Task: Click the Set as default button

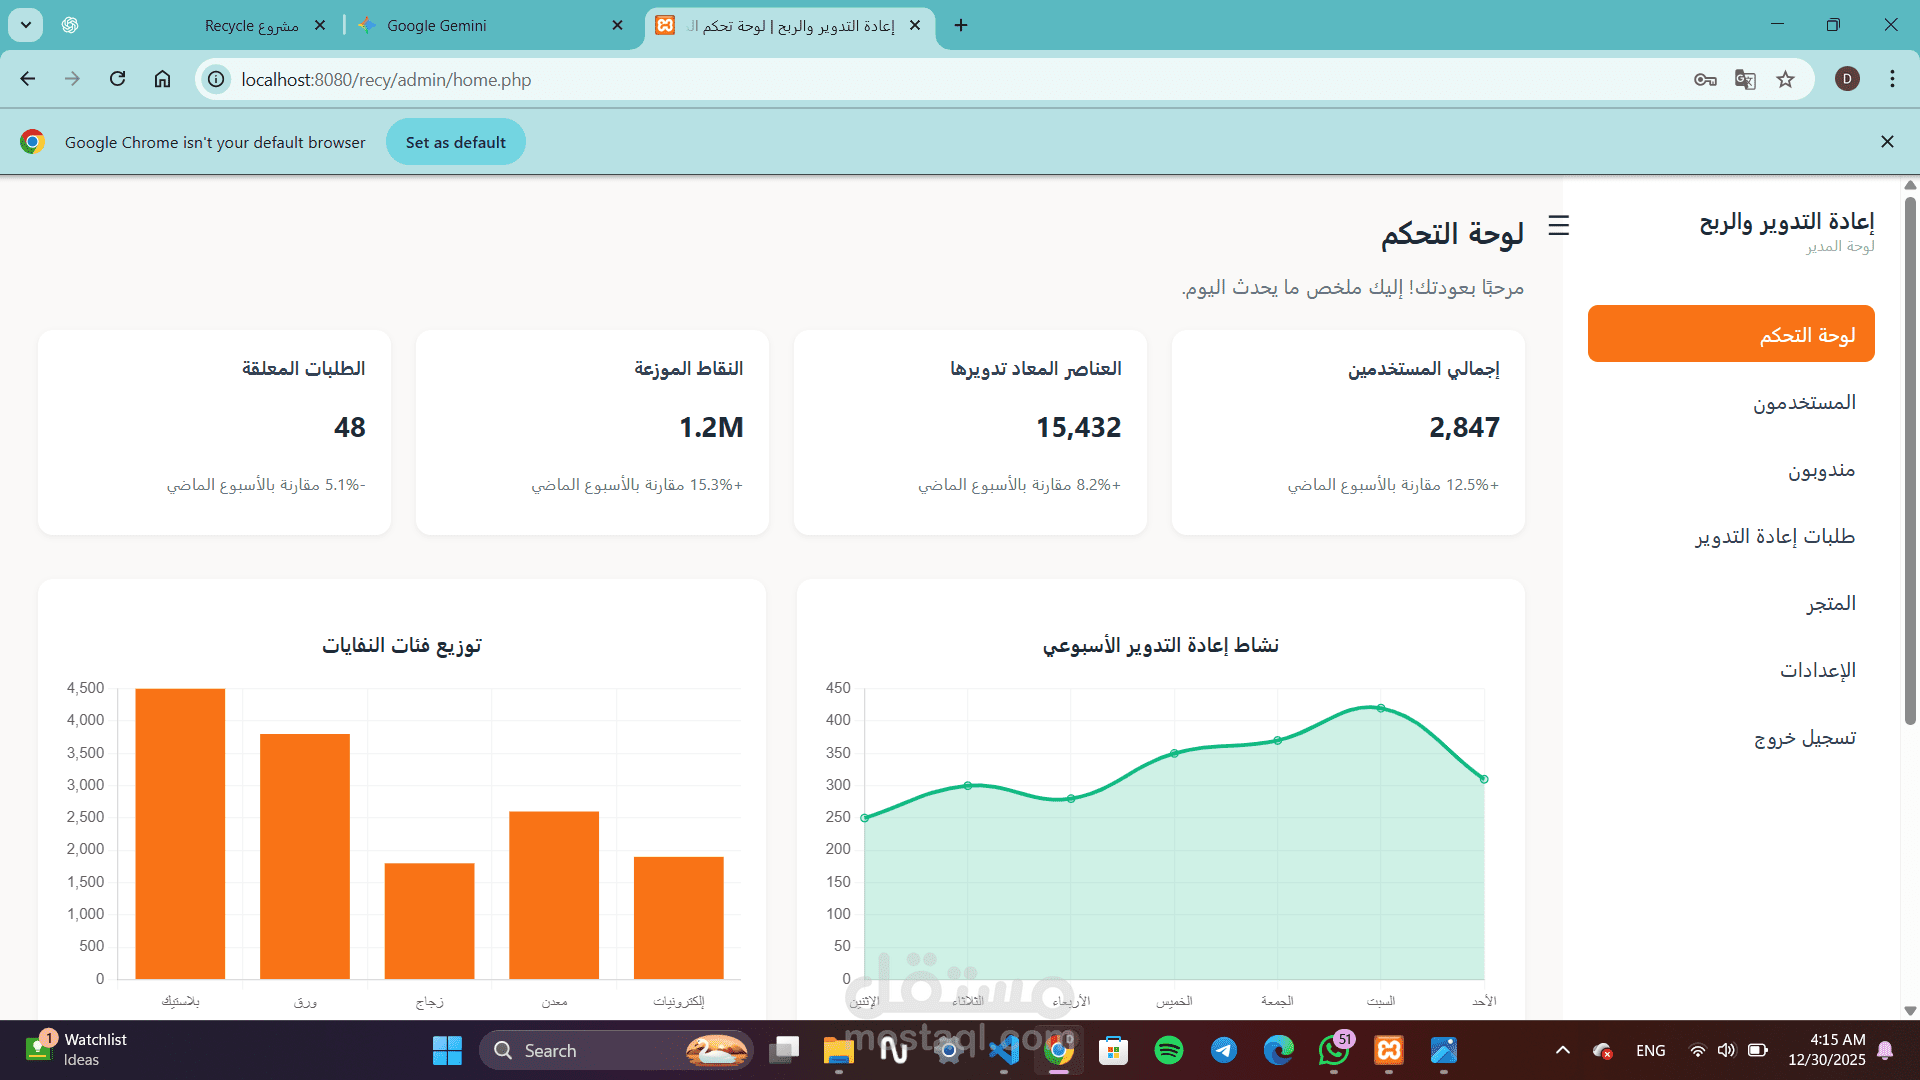Action: pos(455,142)
